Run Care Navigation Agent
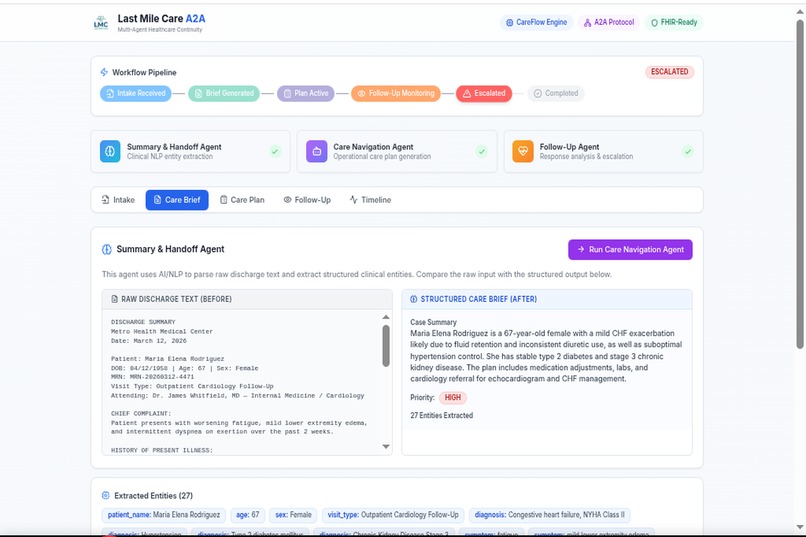 pos(630,250)
